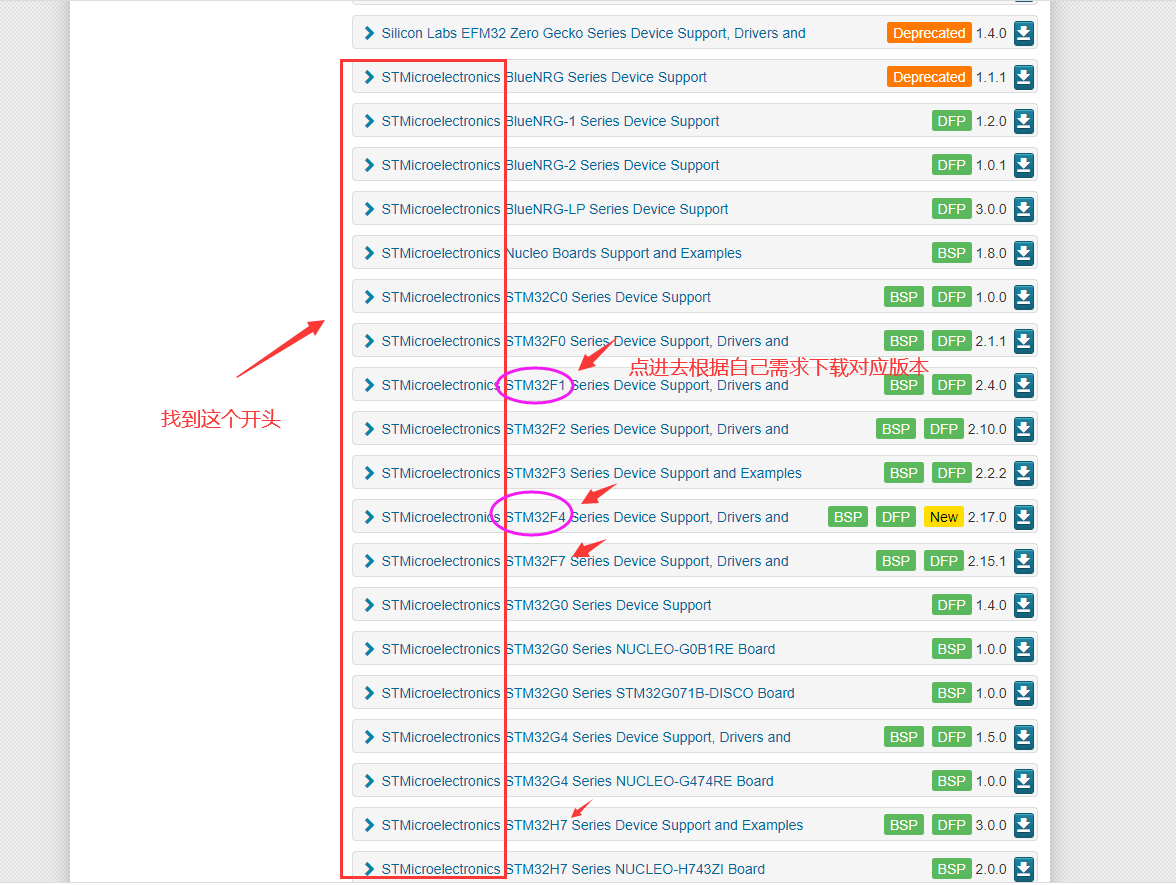Viewport: 1176px width, 885px height.
Task: Open STM32H7 Series NUCLEO-H743ZI Board link
Action: click(573, 869)
